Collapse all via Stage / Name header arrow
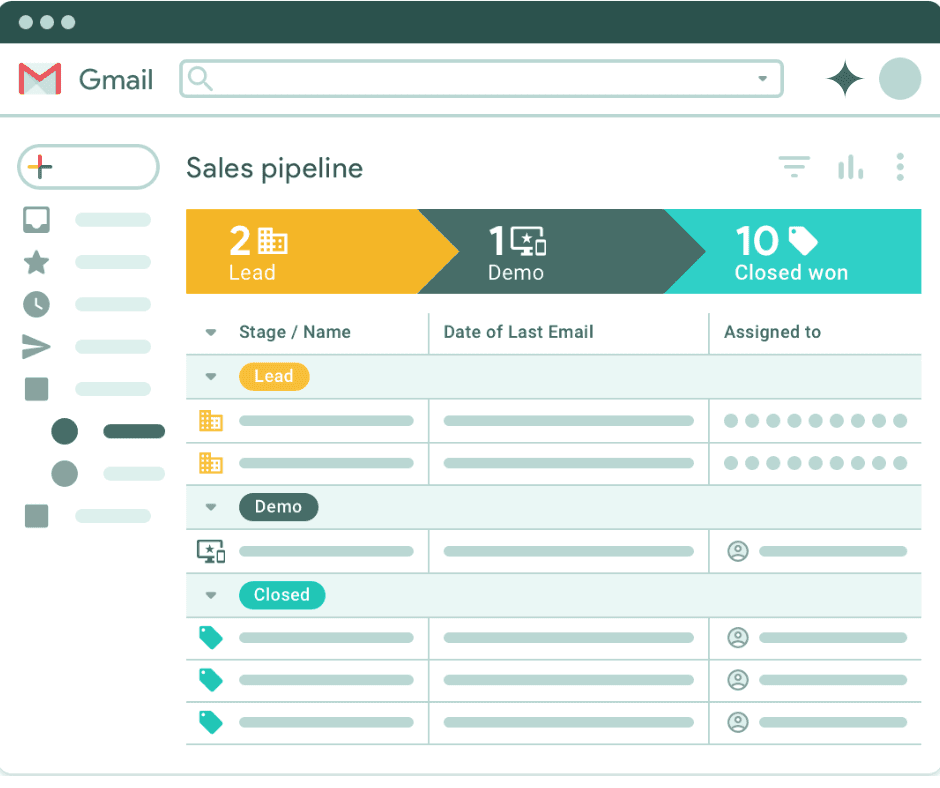 210,332
